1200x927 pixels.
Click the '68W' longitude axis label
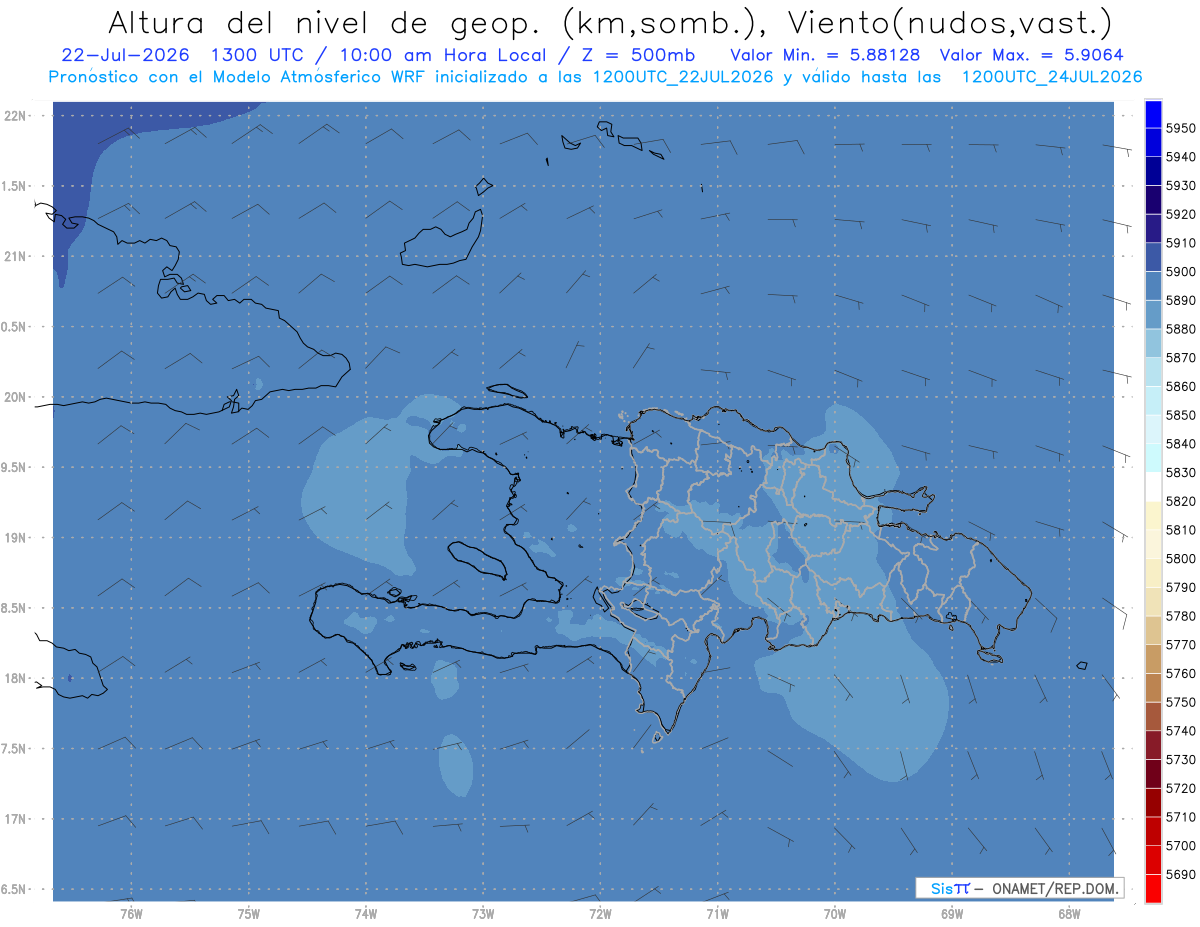[x=1069, y=913]
